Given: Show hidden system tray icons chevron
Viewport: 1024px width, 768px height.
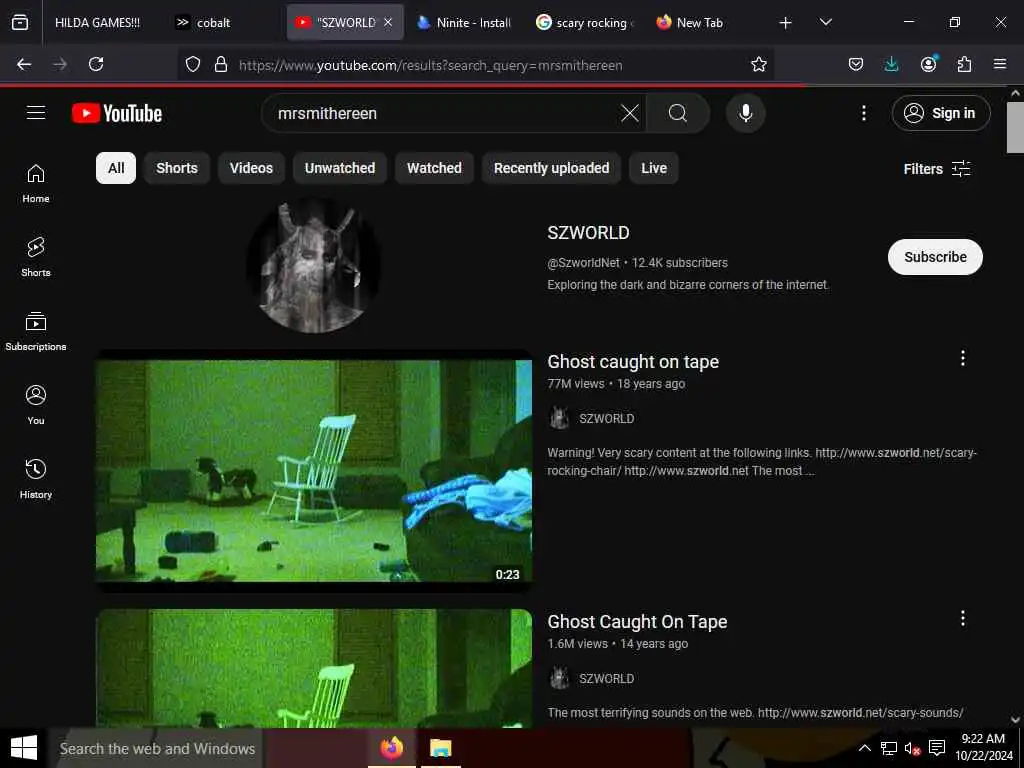Looking at the screenshot, I should (864, 748).
